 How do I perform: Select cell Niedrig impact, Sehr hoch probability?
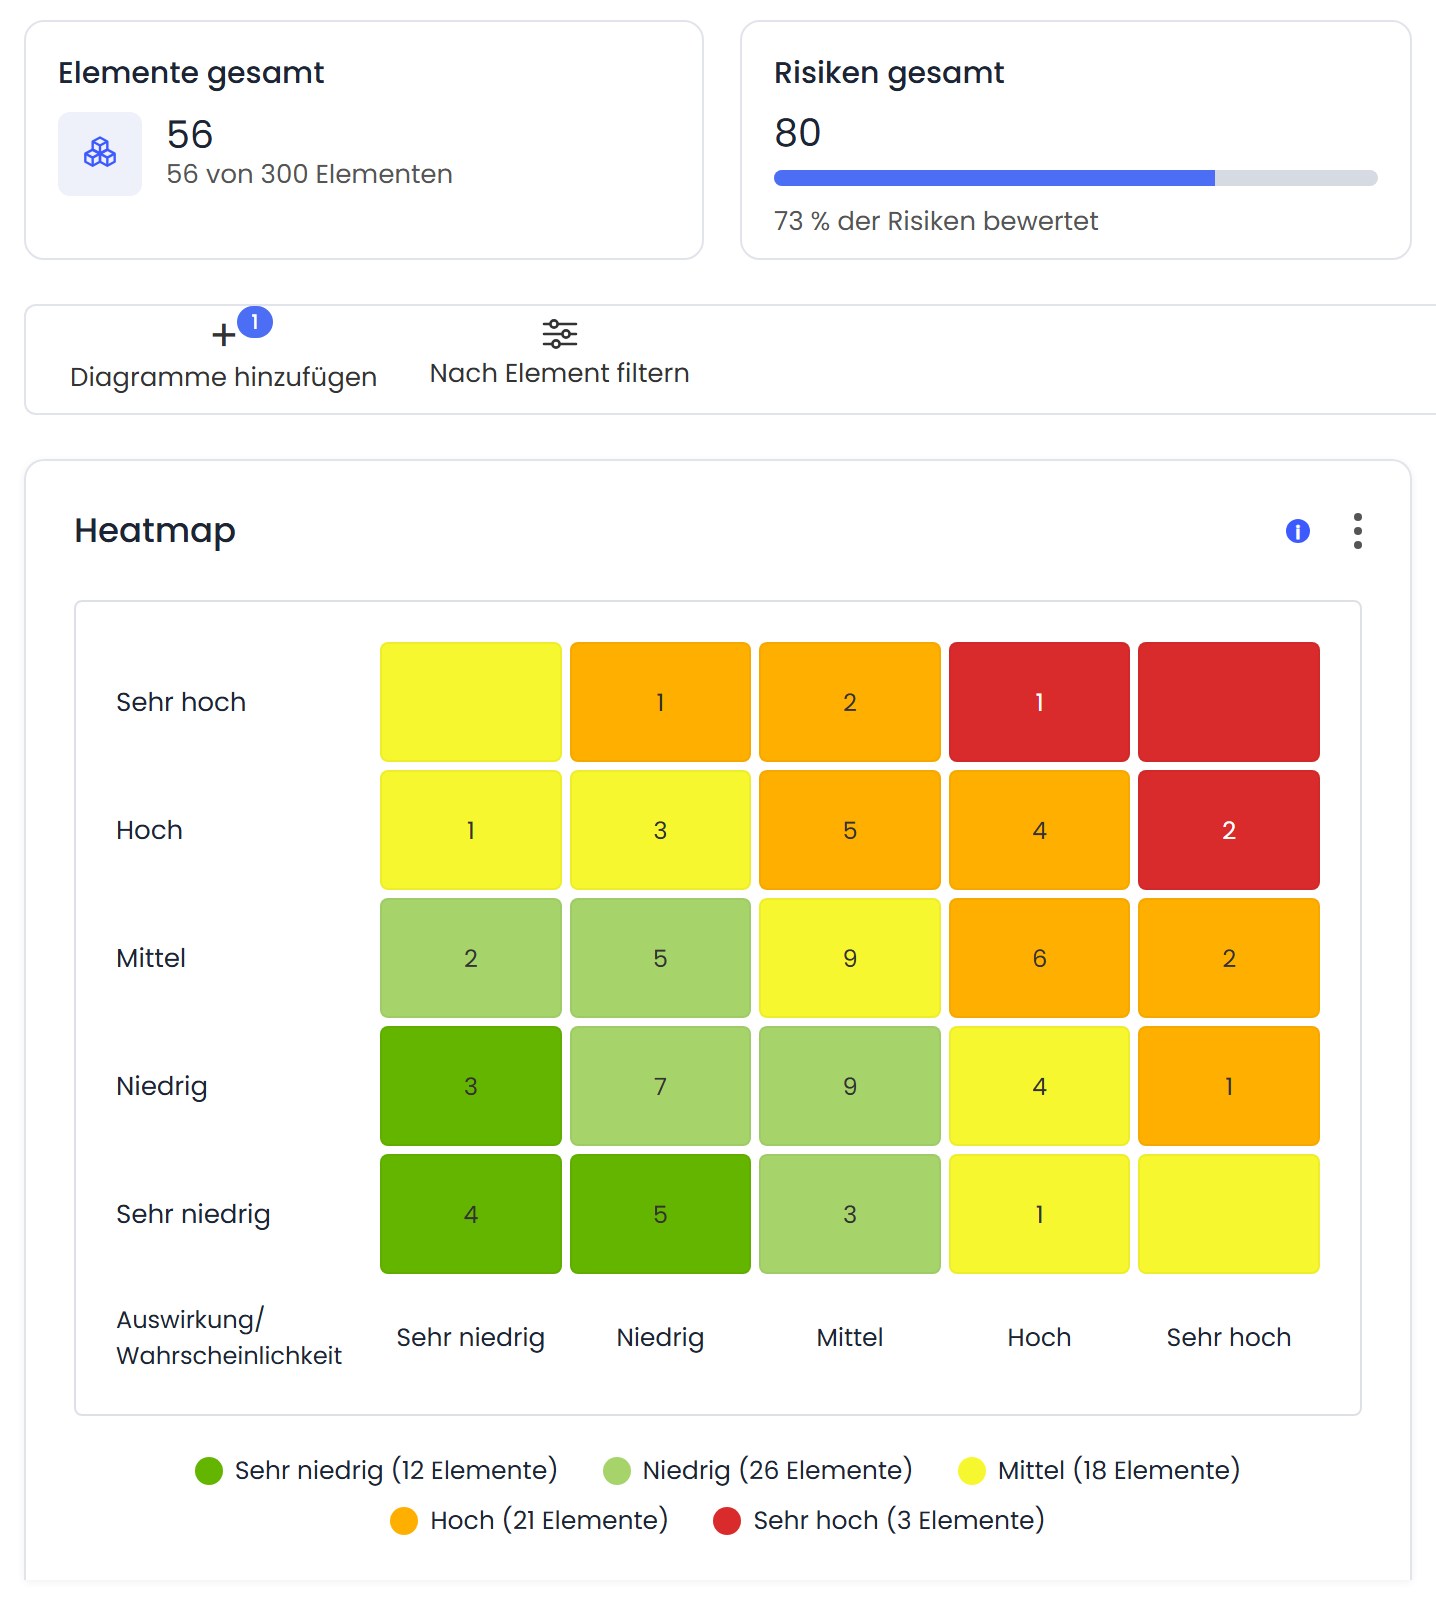1229,1086
